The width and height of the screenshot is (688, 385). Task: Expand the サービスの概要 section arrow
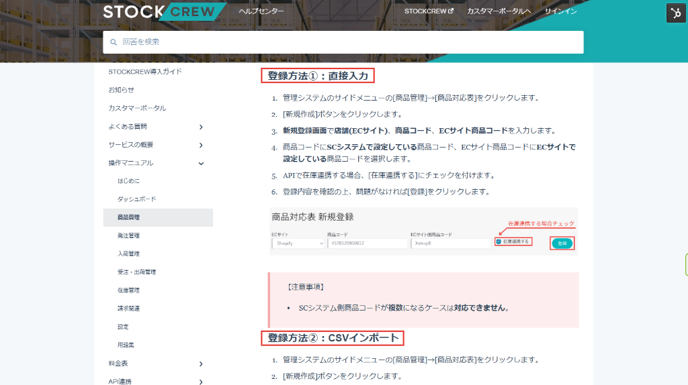[x=201, y=145]
